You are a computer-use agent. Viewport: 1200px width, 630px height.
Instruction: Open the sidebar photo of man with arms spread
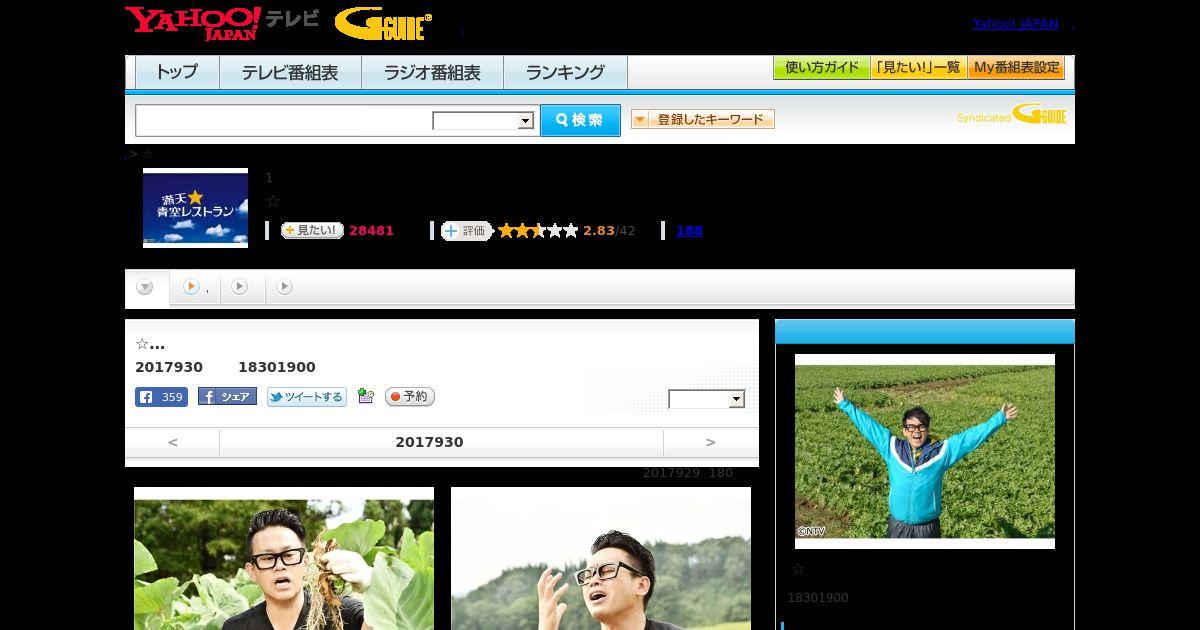925,451
